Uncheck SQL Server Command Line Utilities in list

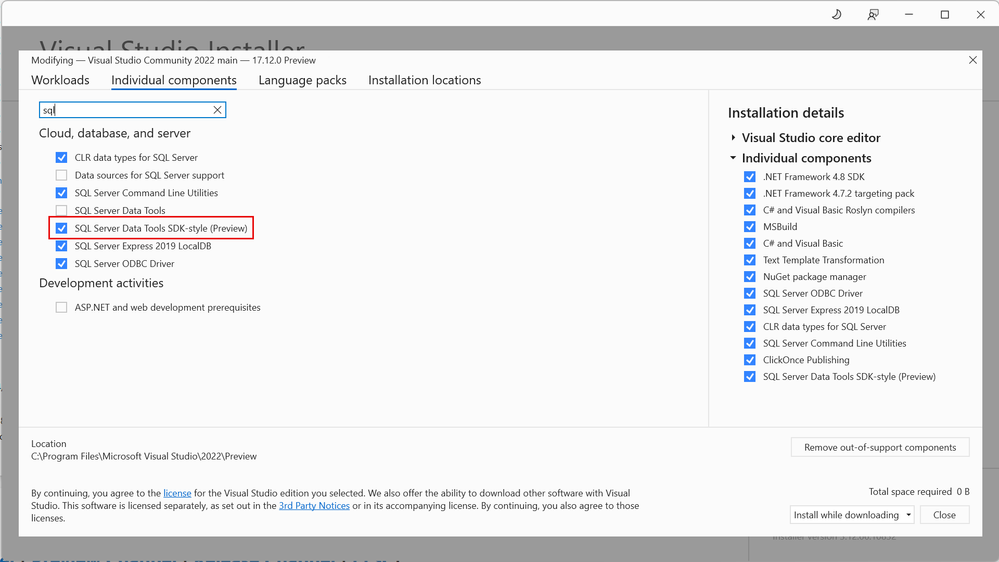tap(61, 193)
